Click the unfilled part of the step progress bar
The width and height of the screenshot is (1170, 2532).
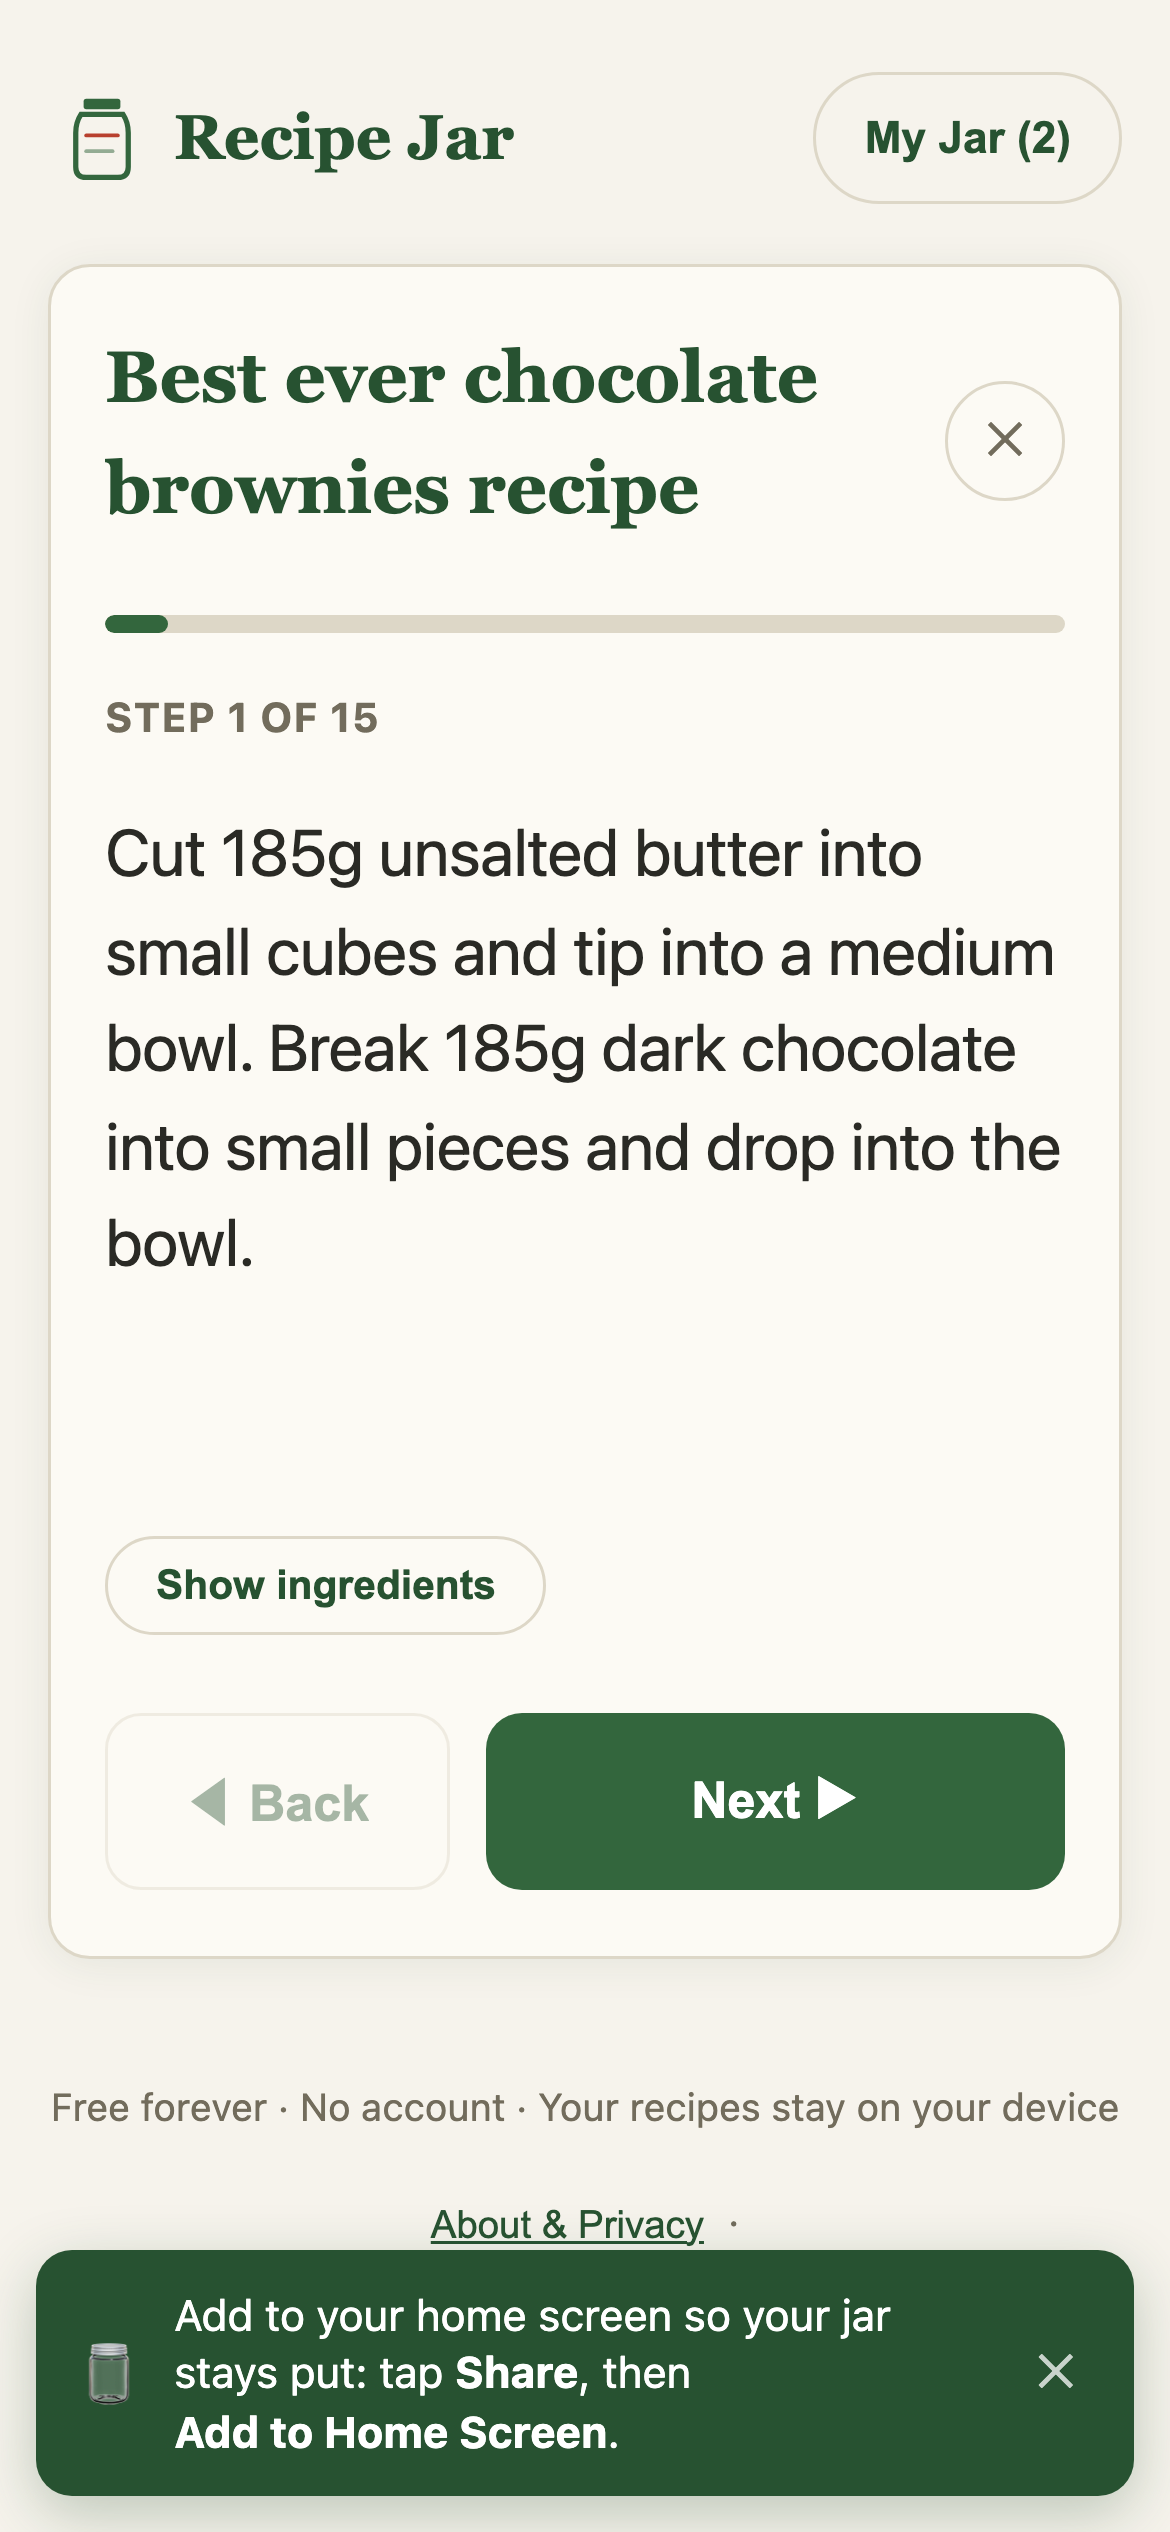coord(616,624)
